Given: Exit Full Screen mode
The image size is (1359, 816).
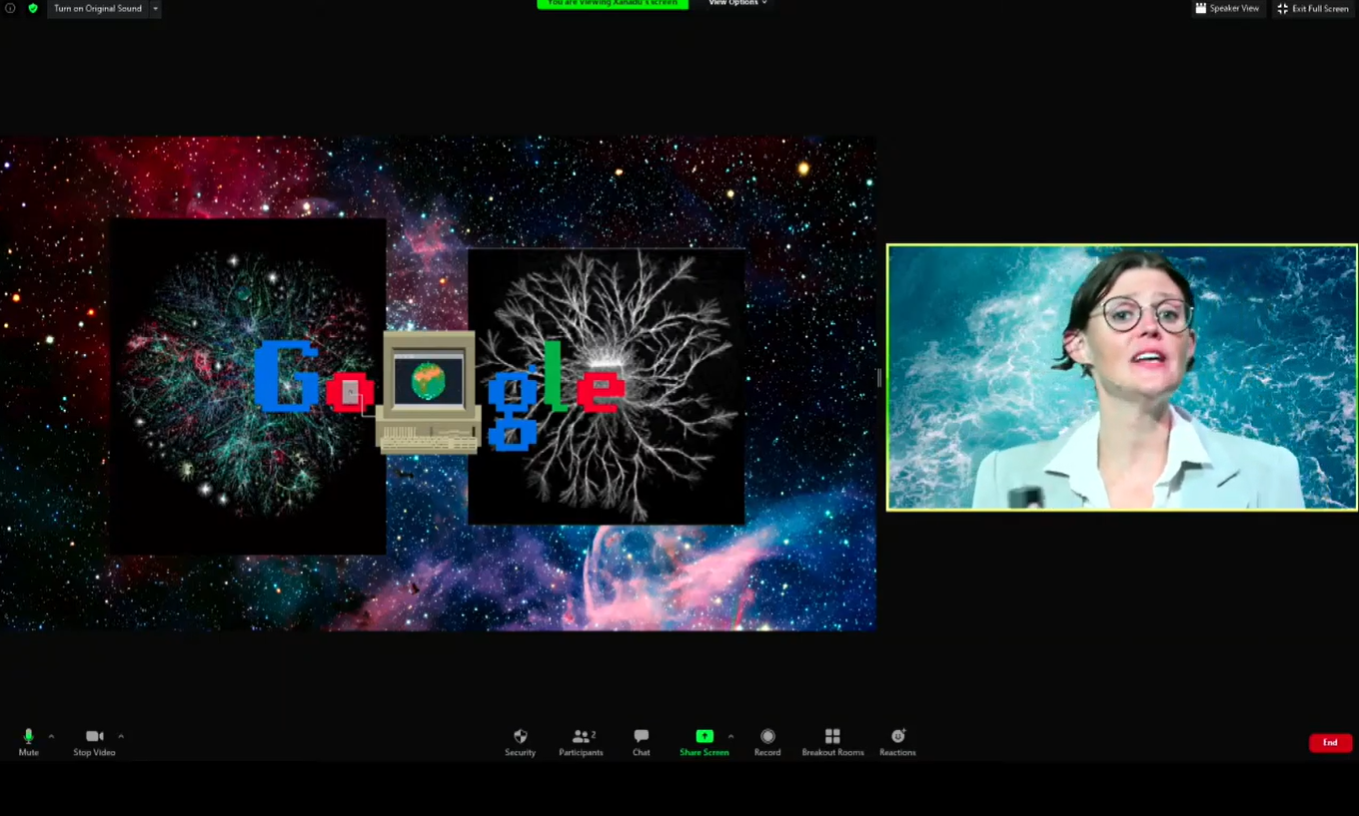Looking at the screenshot, I should coord(1313,8).
